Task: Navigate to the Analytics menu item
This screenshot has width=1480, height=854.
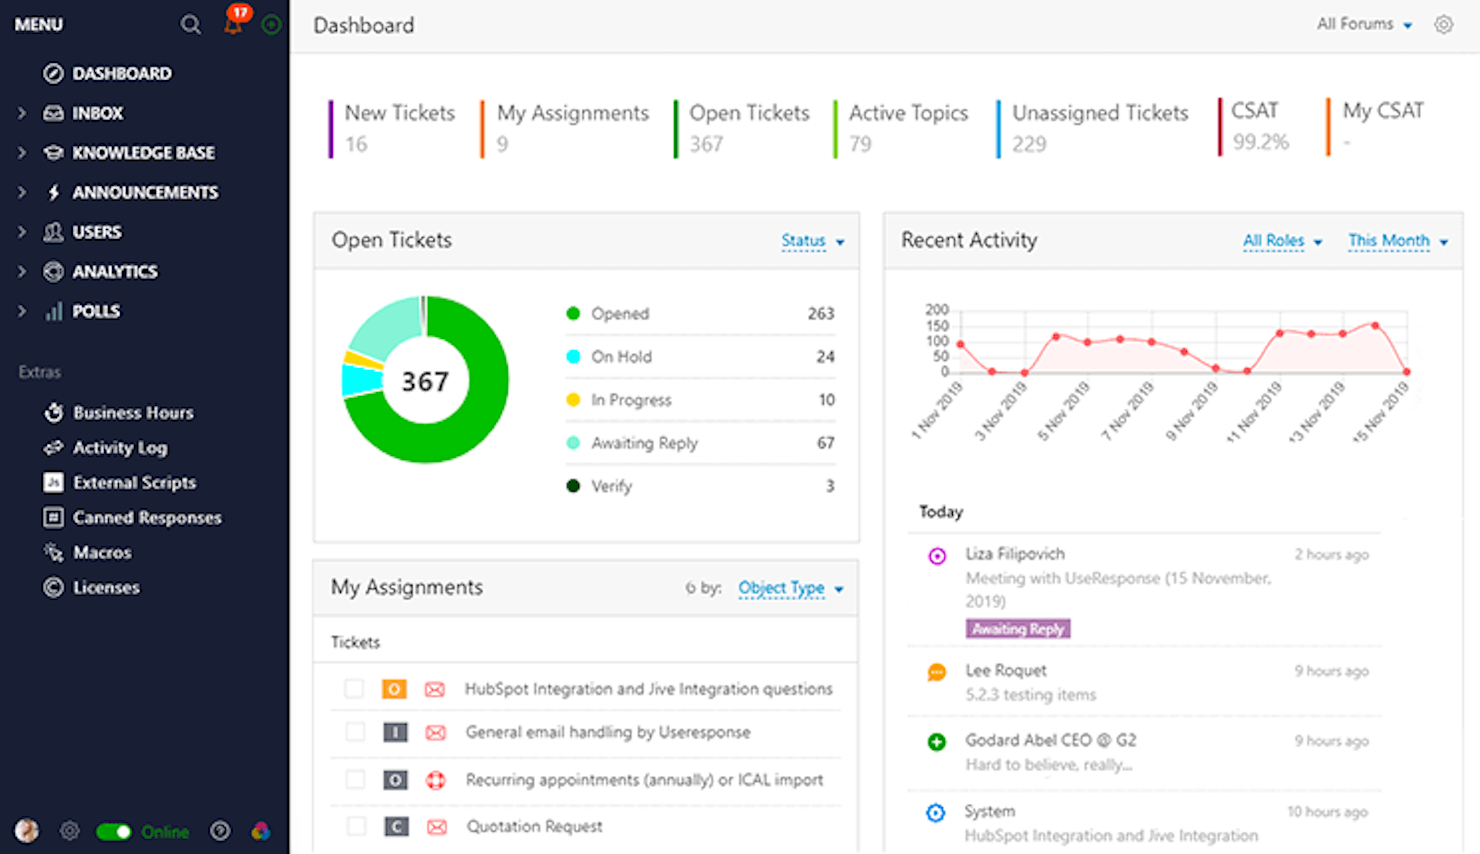Action: 115,271
